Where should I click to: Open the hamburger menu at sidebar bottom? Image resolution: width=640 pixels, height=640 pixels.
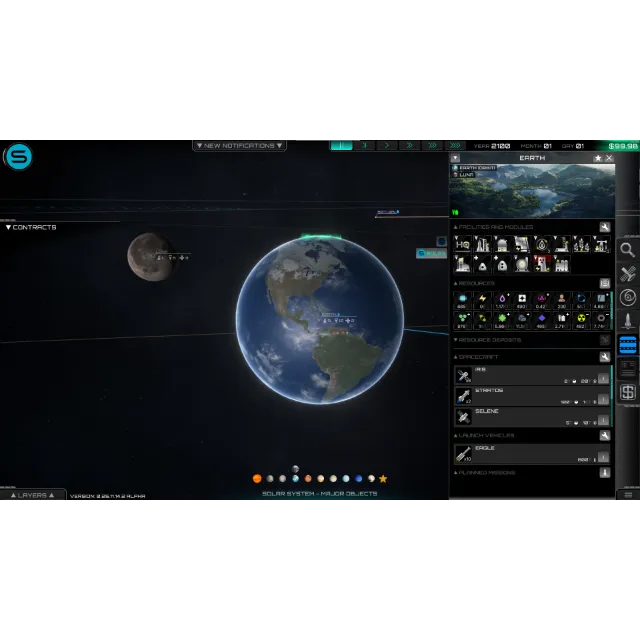[628, 495]
